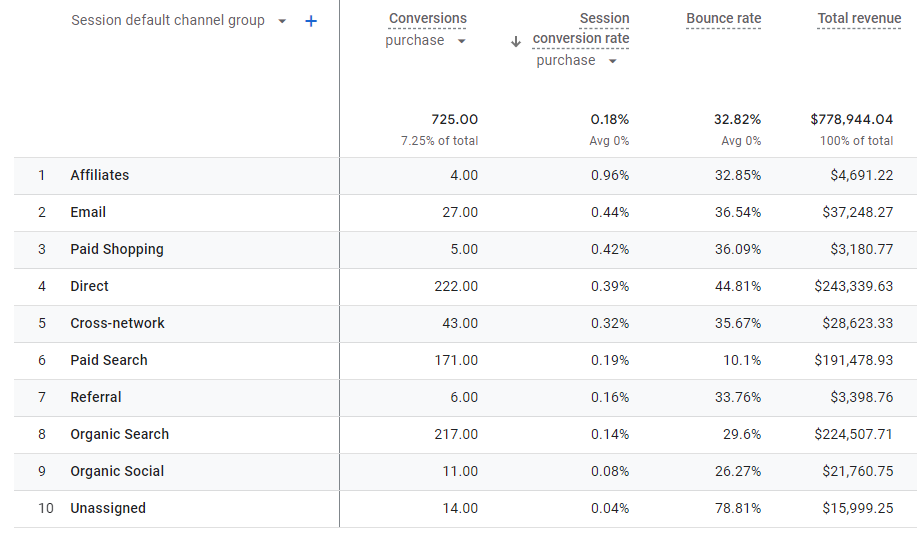Click the Session conversion rate header

click(x=581, y=29)
